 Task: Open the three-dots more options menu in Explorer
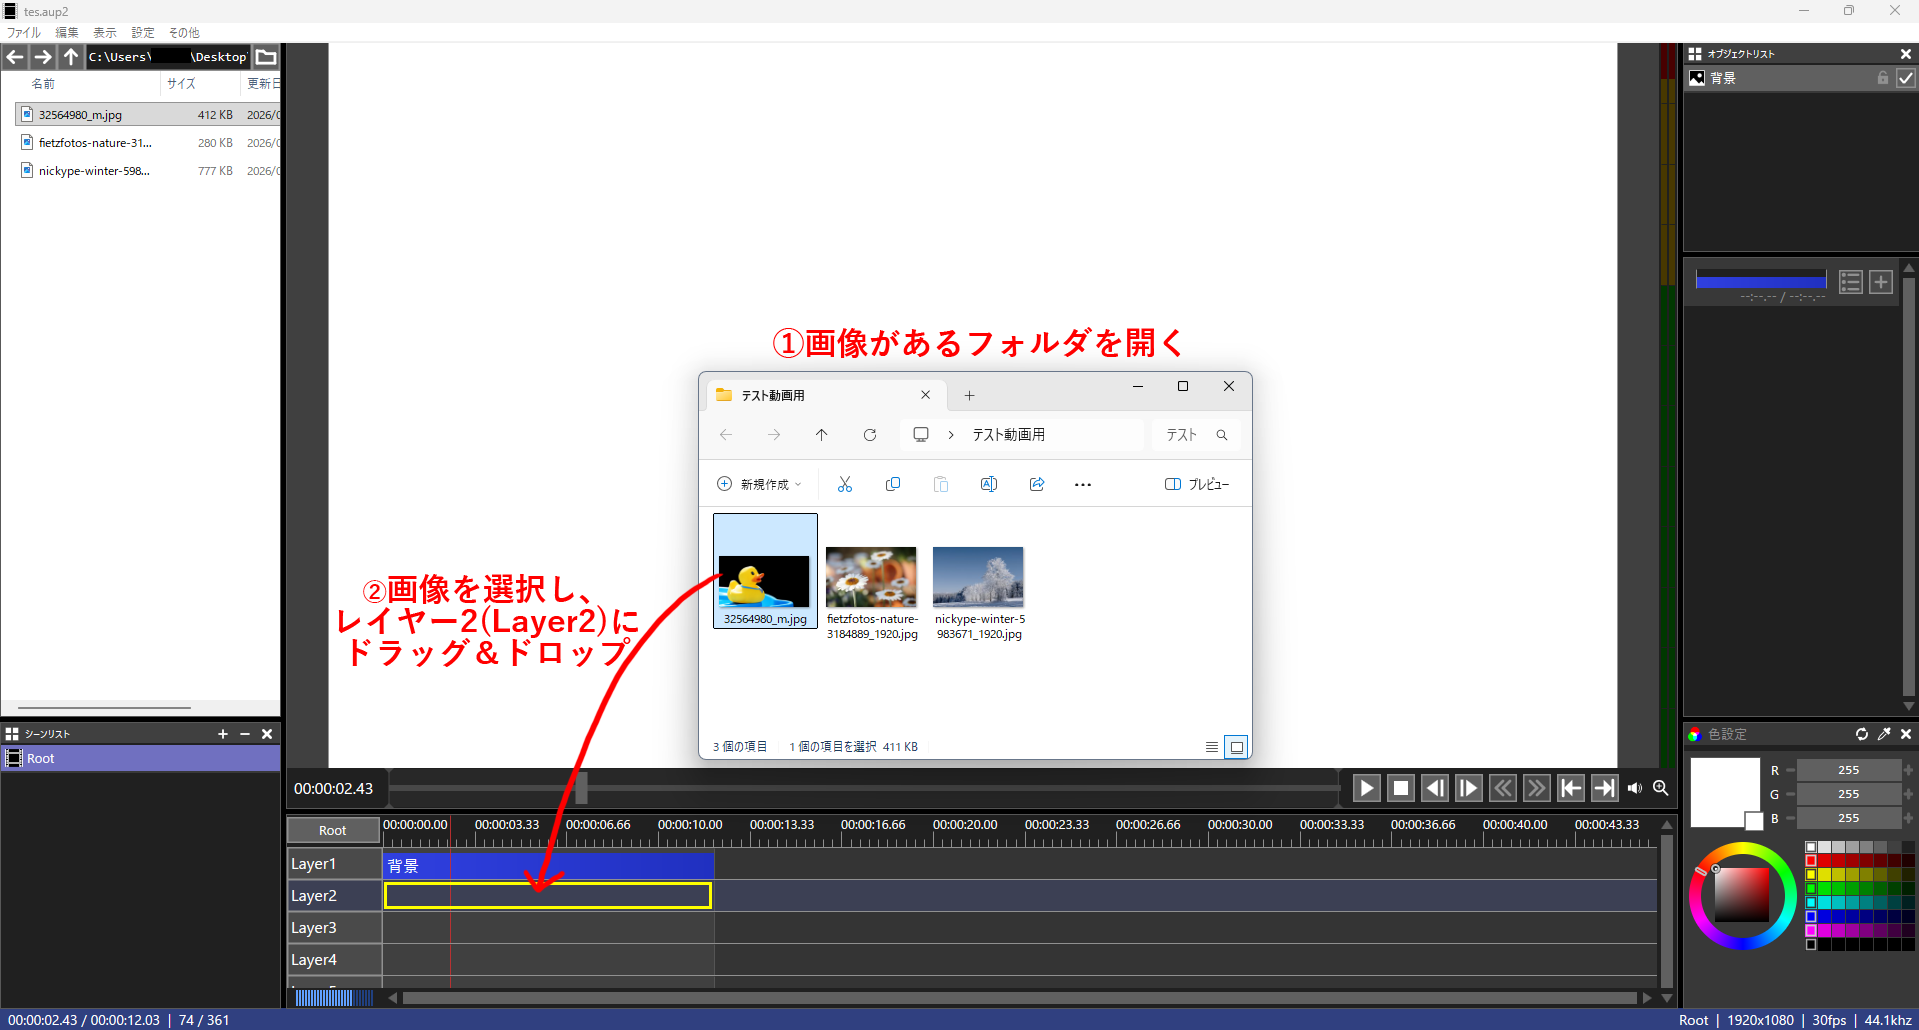coord(1082,484)
